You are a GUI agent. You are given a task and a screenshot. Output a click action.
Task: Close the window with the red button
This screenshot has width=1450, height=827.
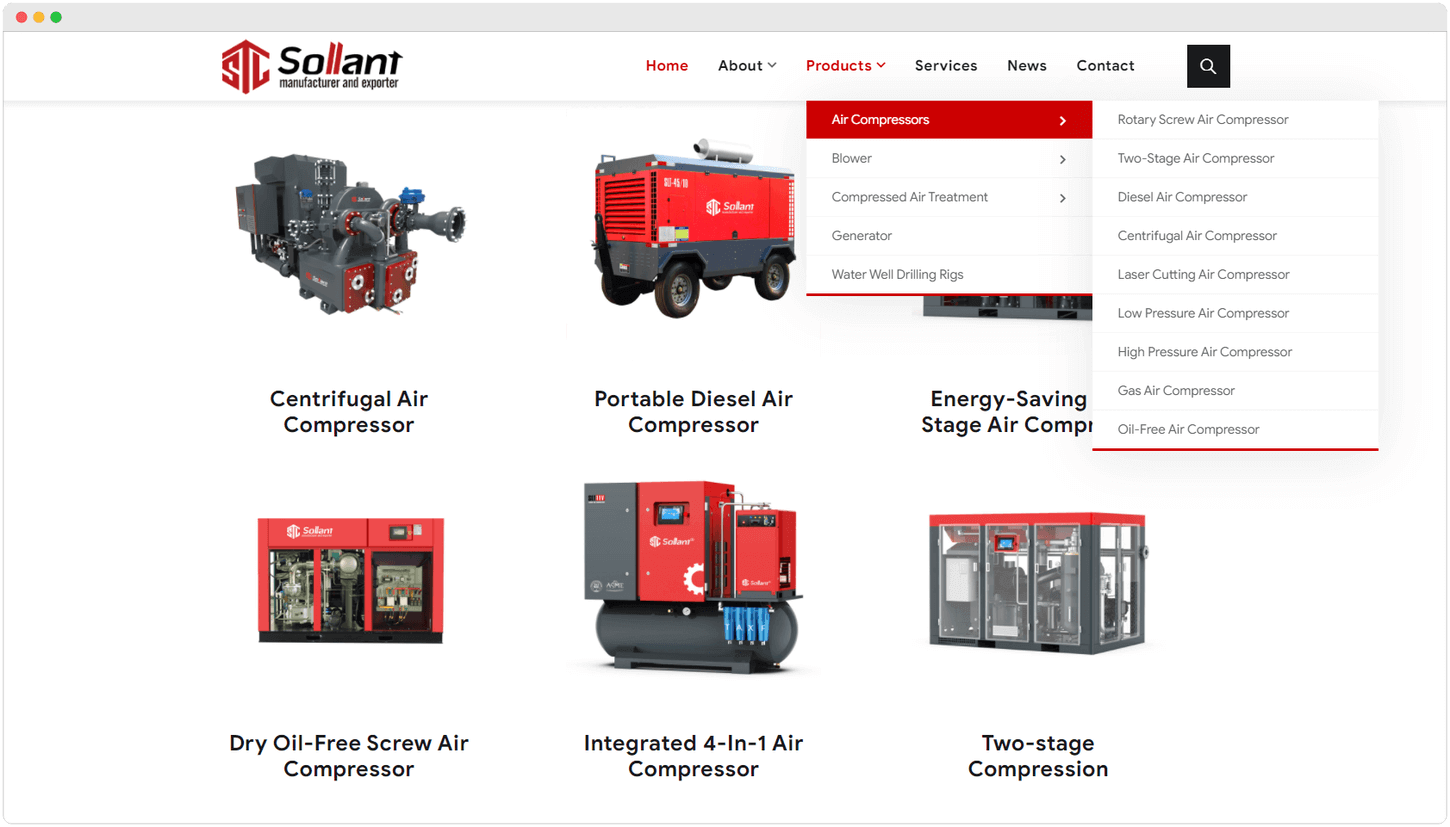click(22, 17)
